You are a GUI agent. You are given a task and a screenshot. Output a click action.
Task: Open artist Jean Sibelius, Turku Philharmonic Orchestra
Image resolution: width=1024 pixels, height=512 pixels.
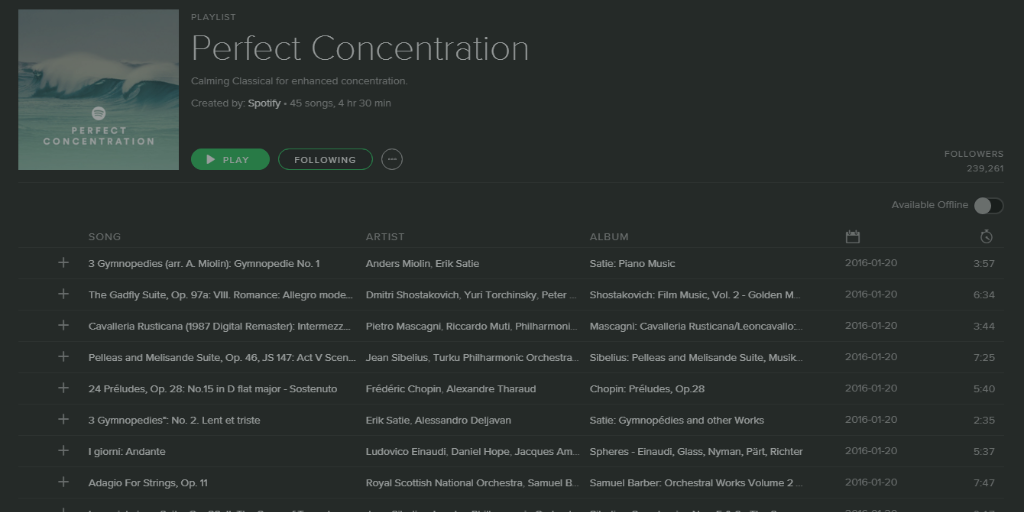tap(472, 358)
